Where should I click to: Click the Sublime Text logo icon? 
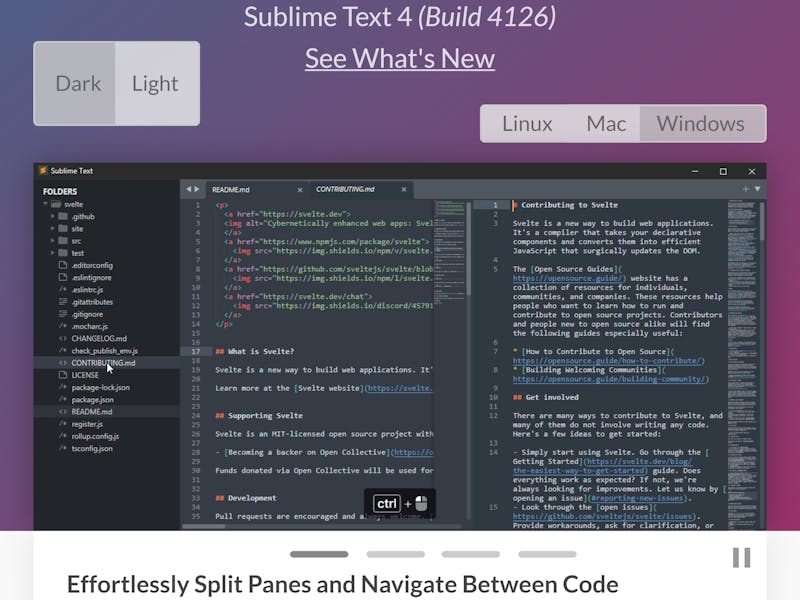click(43, 171)
